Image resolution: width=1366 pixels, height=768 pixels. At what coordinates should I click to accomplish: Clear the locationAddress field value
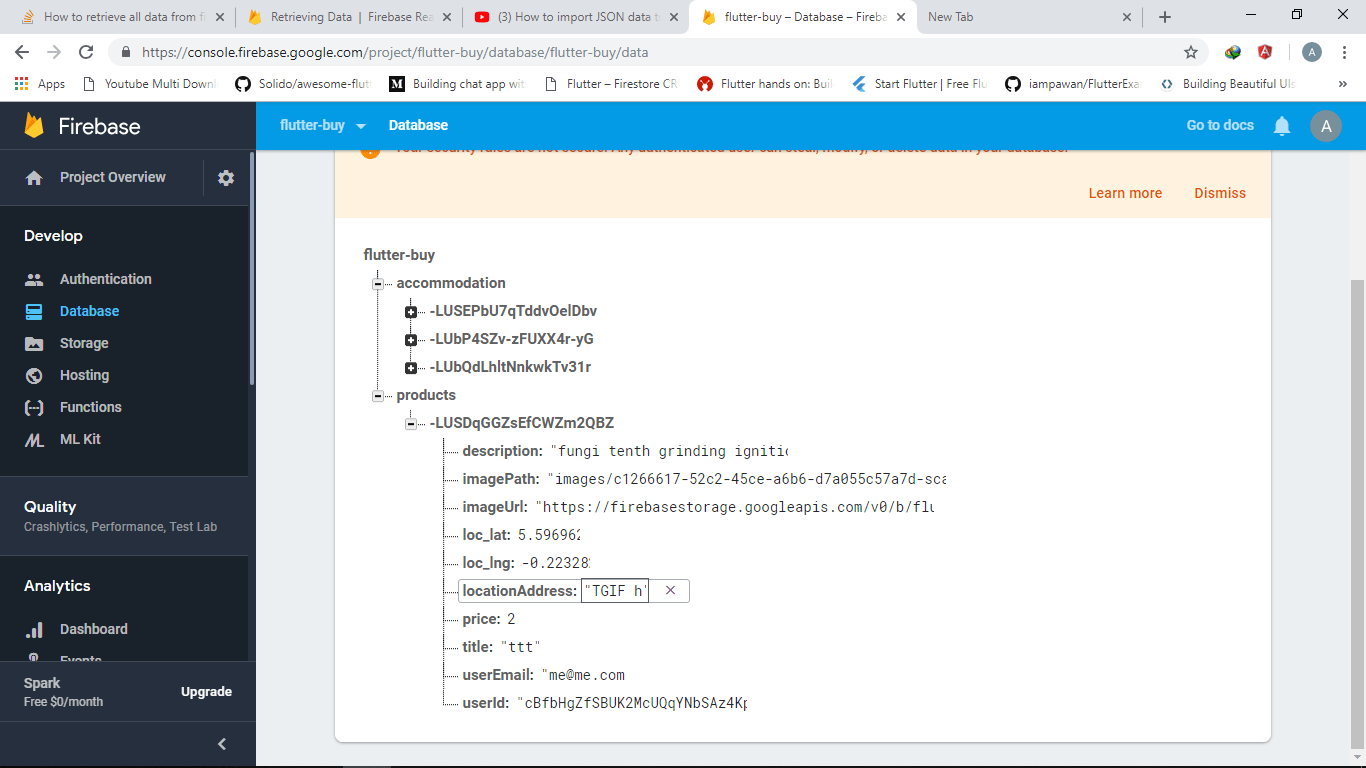pyautogui.click(x=670, y=590)
